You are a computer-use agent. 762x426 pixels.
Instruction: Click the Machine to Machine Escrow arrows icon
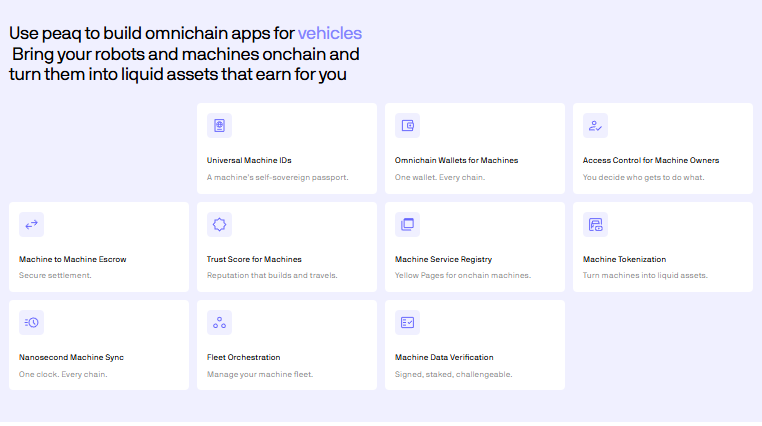click(31, 225)
